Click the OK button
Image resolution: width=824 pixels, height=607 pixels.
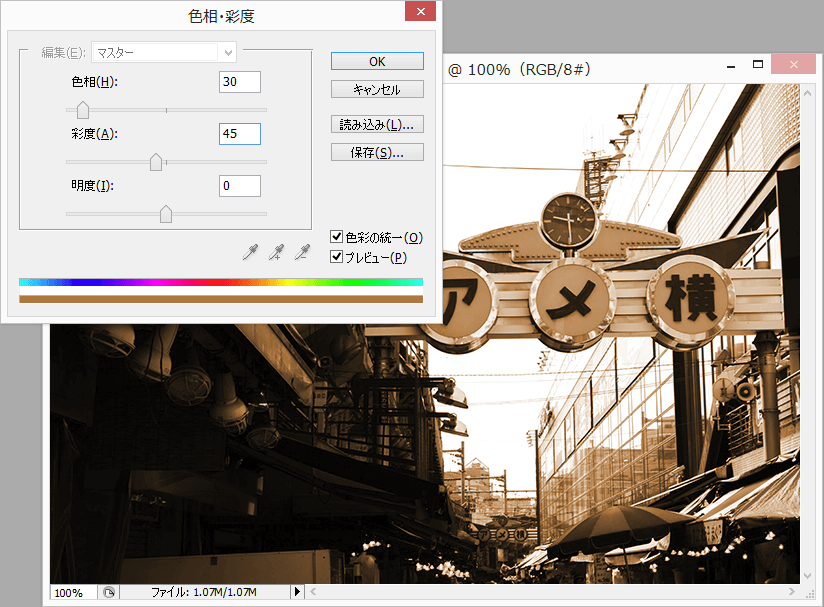click(x=377, y=61)
